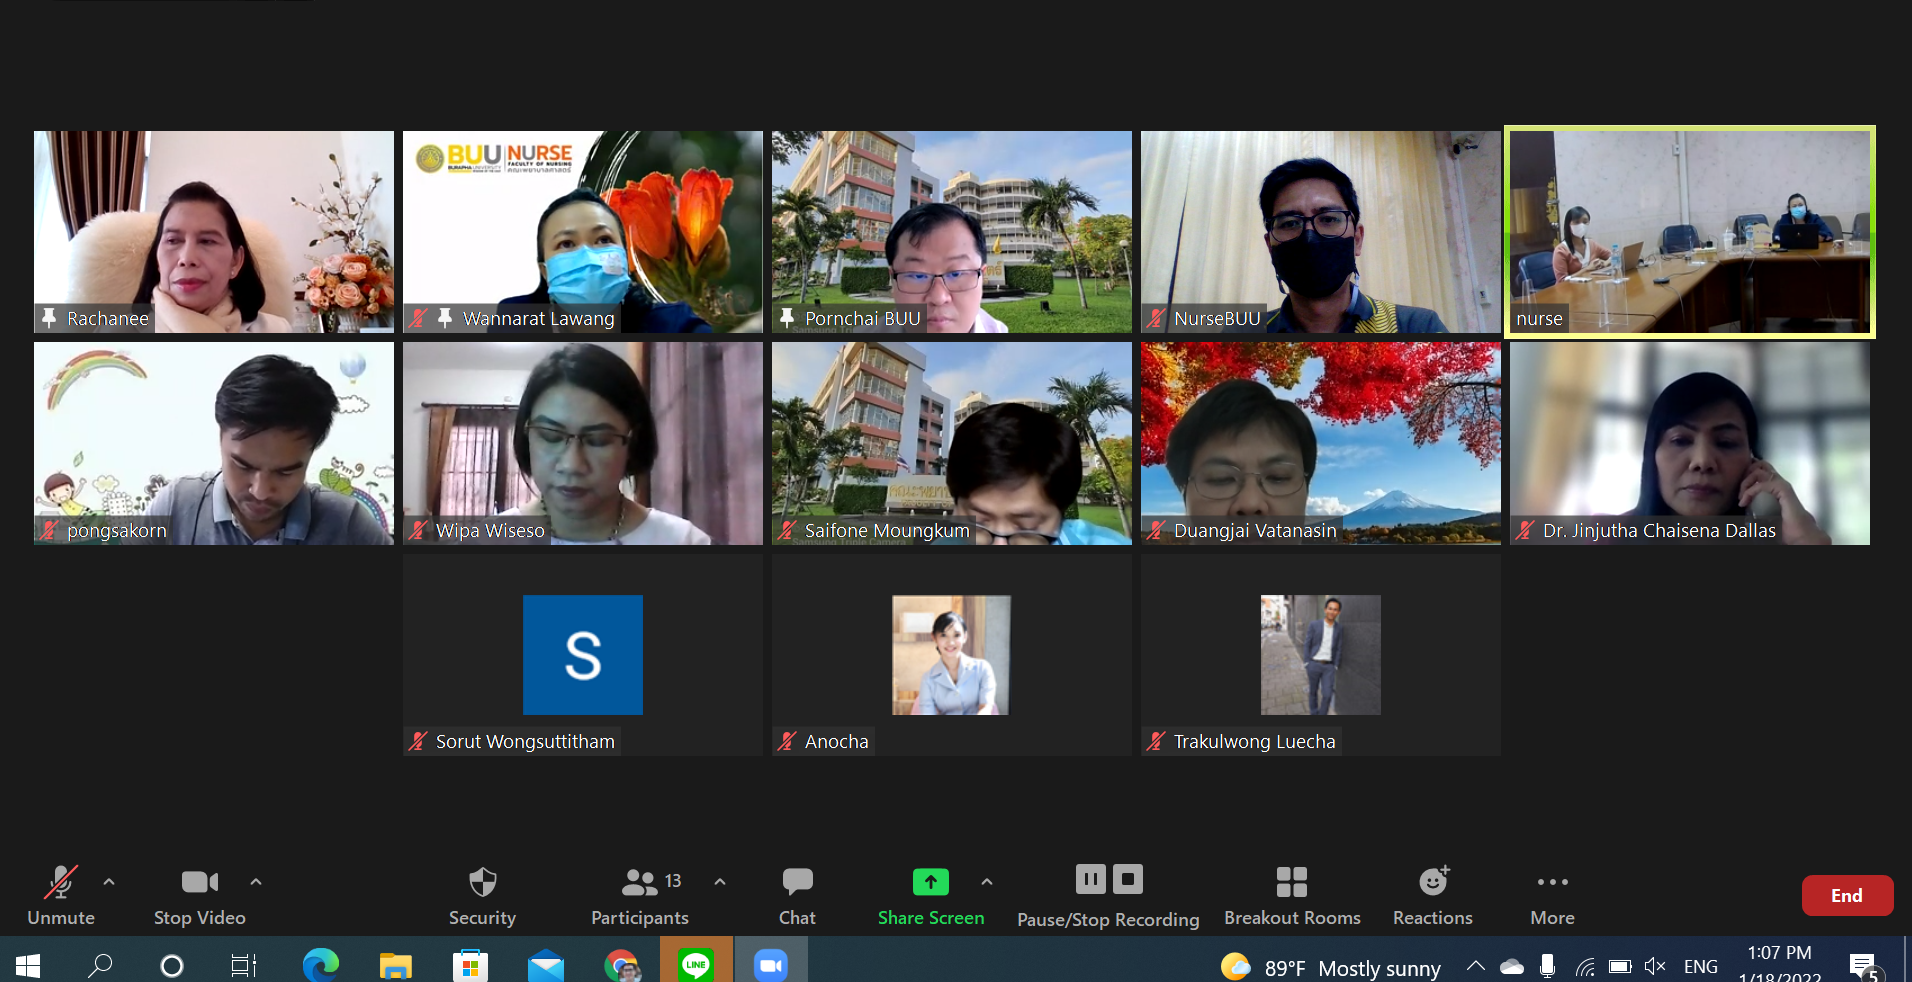
Task: Open the Participants panel
Action: pyautogui.click(x=640, y=895)
